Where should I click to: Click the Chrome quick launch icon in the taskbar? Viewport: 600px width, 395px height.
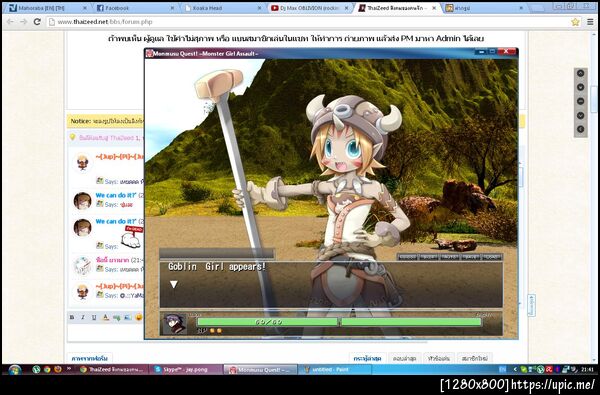pos(47,369)
